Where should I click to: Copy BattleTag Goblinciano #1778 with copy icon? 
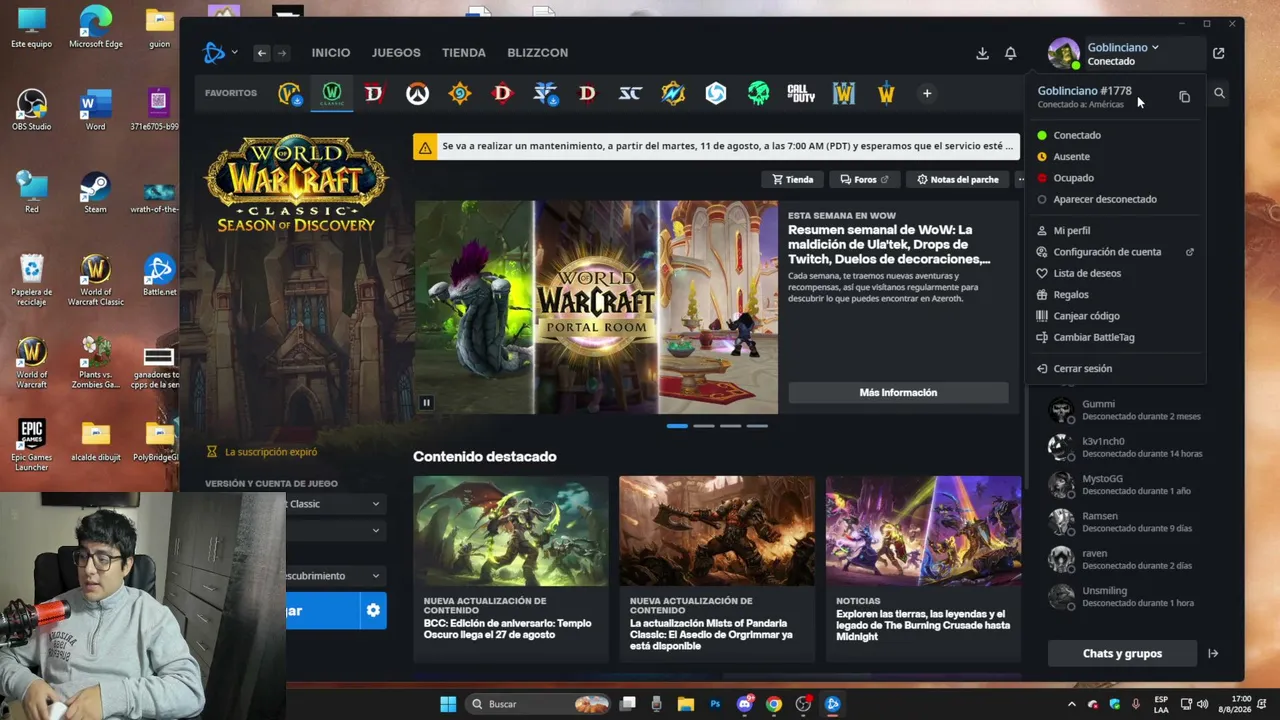1184,97
